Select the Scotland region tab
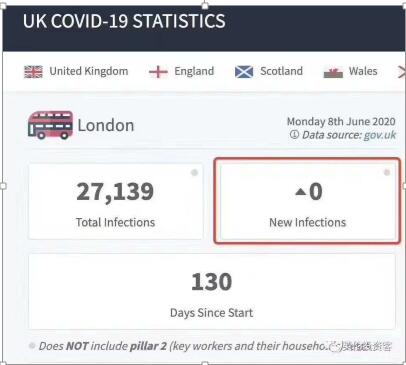Viewport: 406px width, 365px height. pos(269,71)
